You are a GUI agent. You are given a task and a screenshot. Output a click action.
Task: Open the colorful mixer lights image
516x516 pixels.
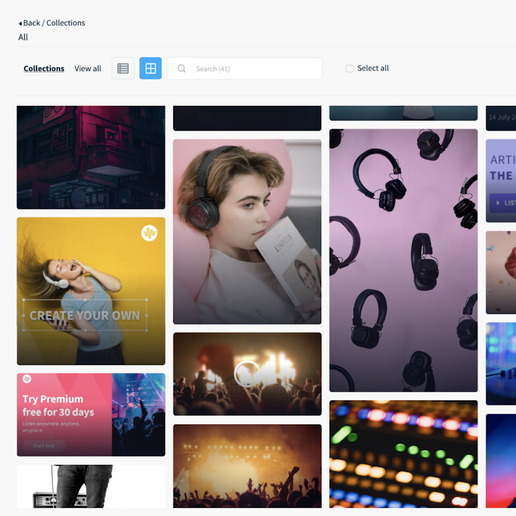[403, 454]
